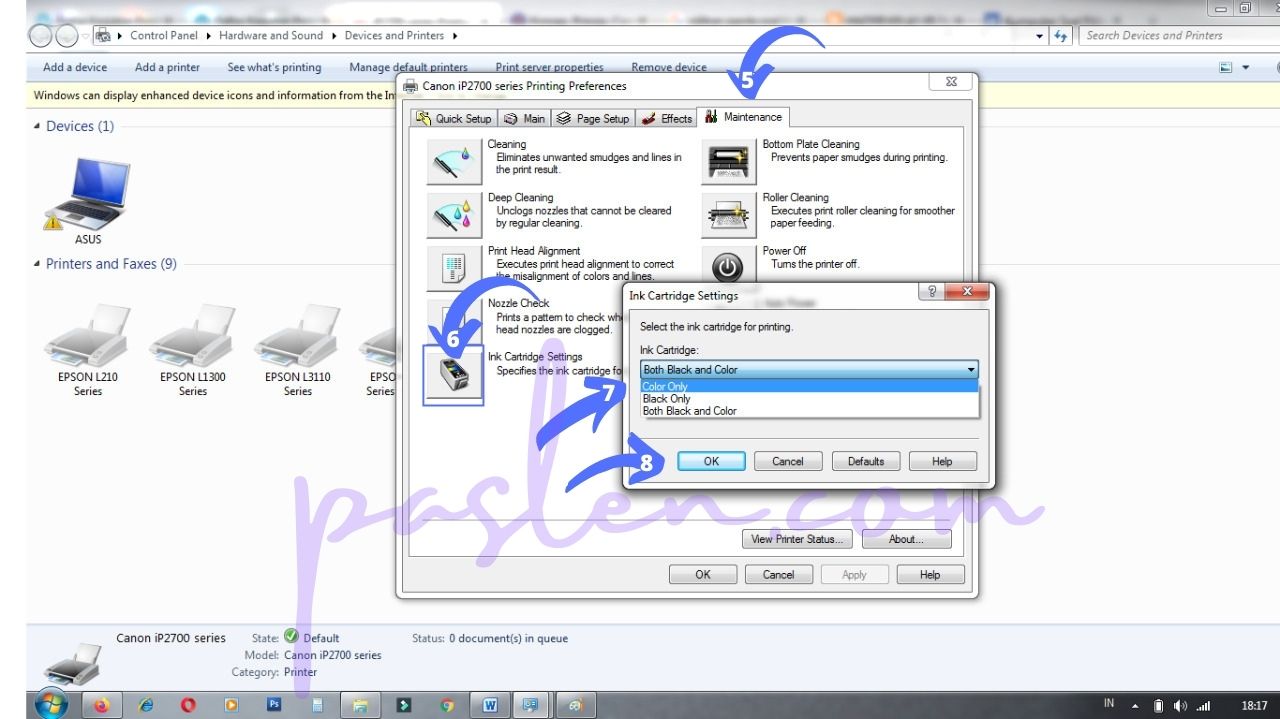
Task: Click Add a printer in toolbar
Action: 167,68
